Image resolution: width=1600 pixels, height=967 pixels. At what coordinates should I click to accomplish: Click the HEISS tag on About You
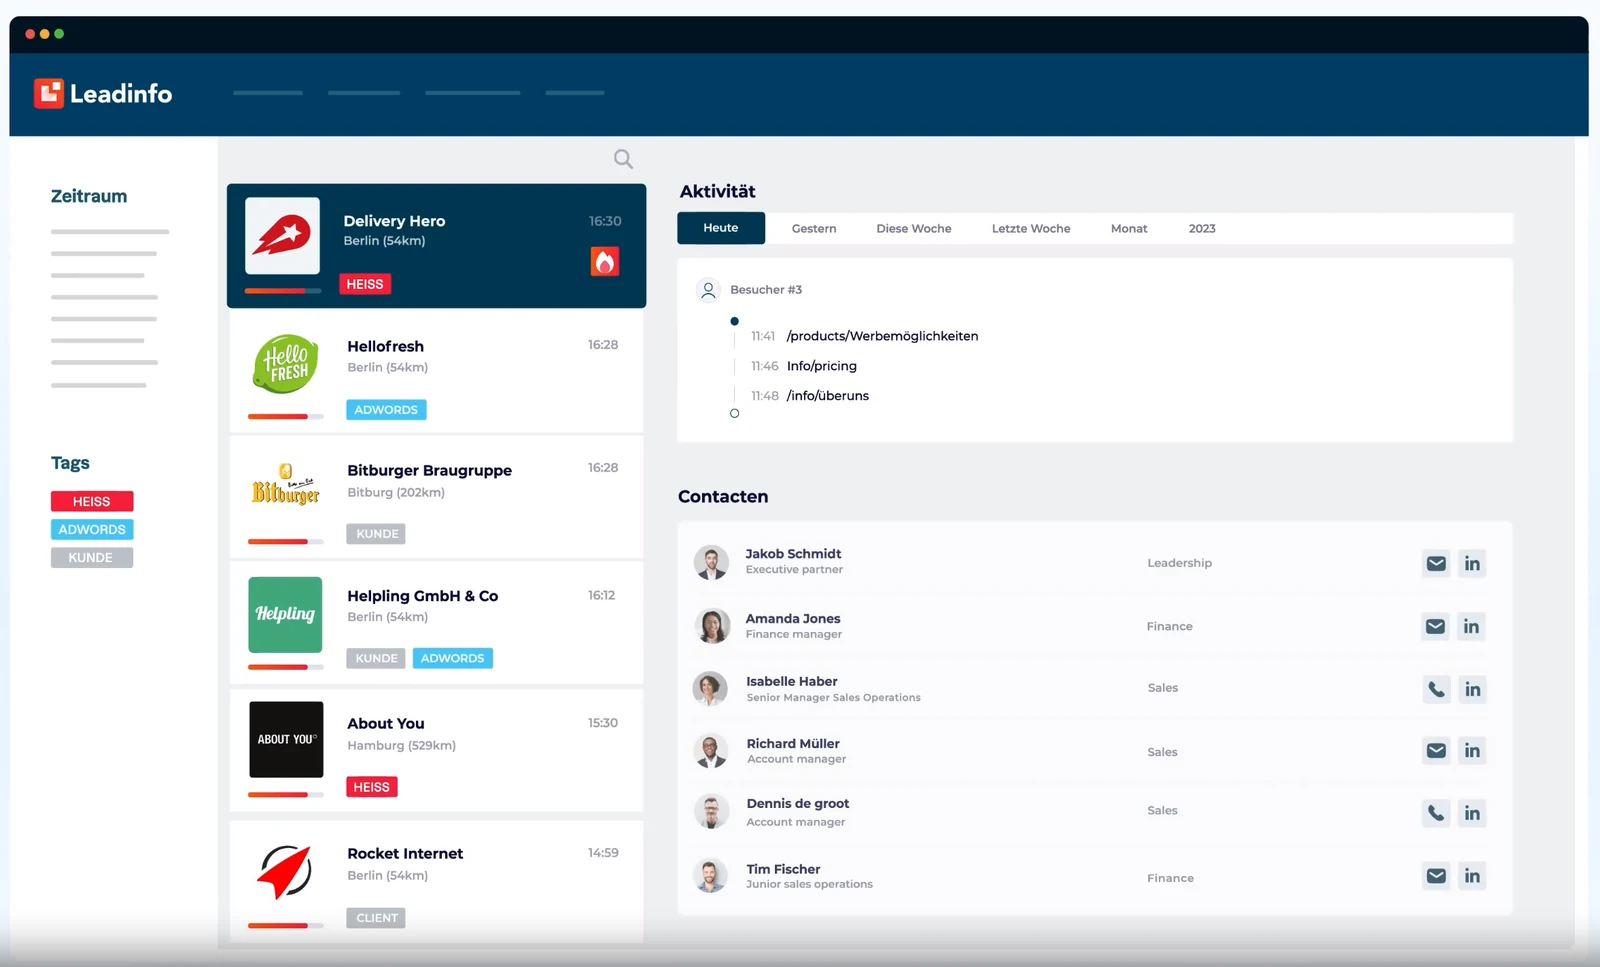[372, 787]
